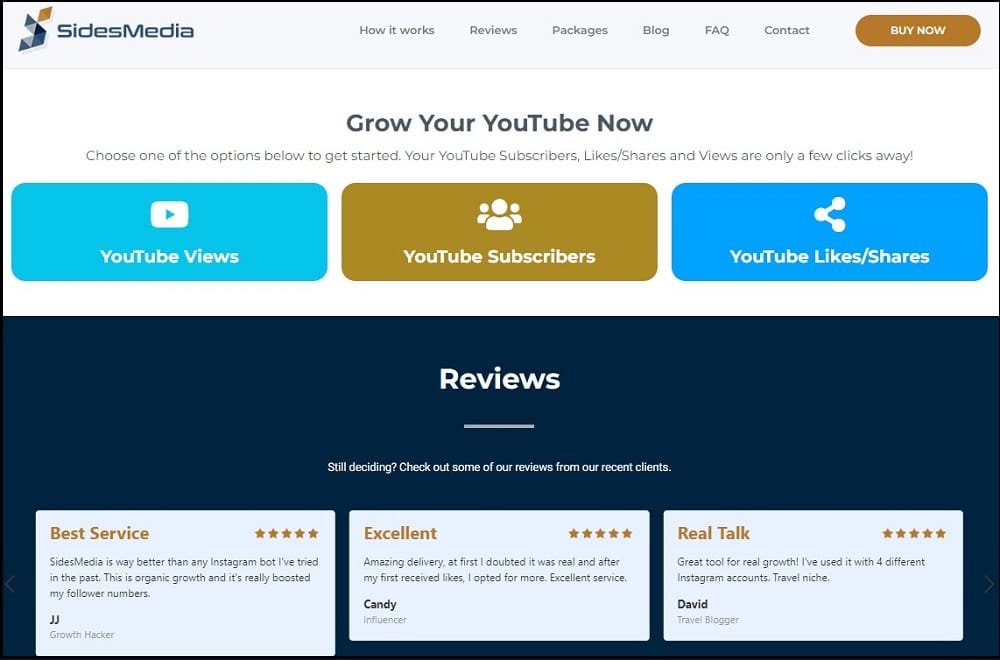Show previous reviews with left carousel arrow
The width and height of the screenshot is (1000, 660).
(x=9, y=583)
